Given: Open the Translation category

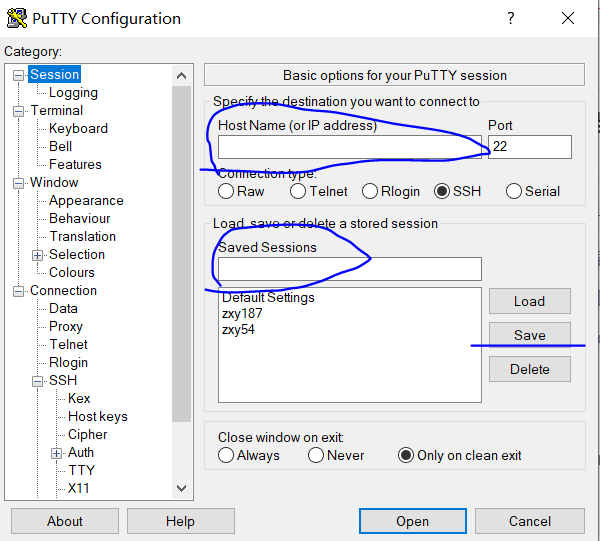Looking at the screenshot, I should point(82,236).
